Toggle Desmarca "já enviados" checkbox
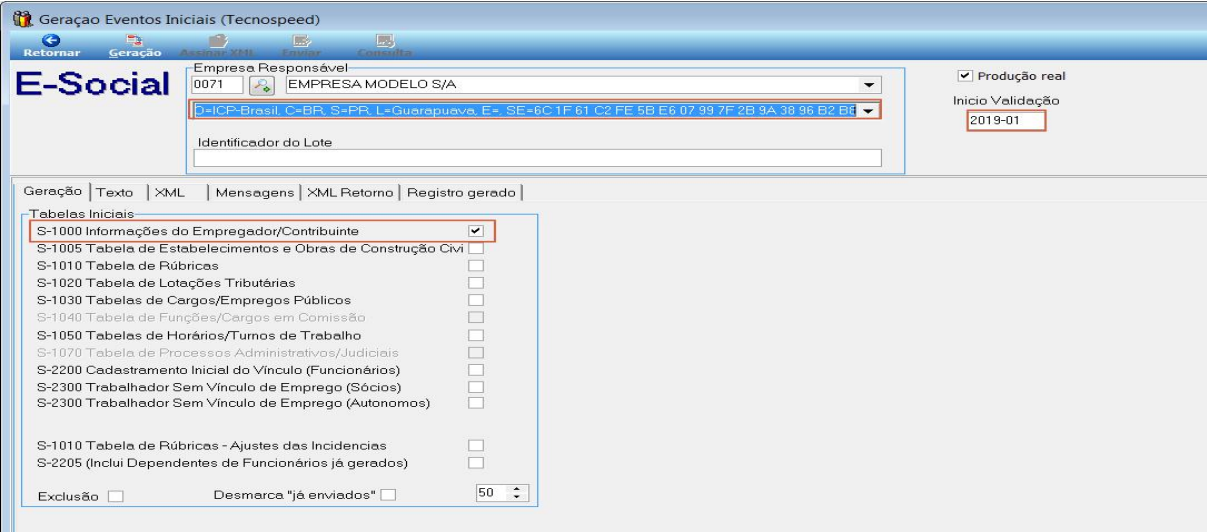The width and height of the screenshot is (1207, 532). pyautogui.click(x=388, y=494)
